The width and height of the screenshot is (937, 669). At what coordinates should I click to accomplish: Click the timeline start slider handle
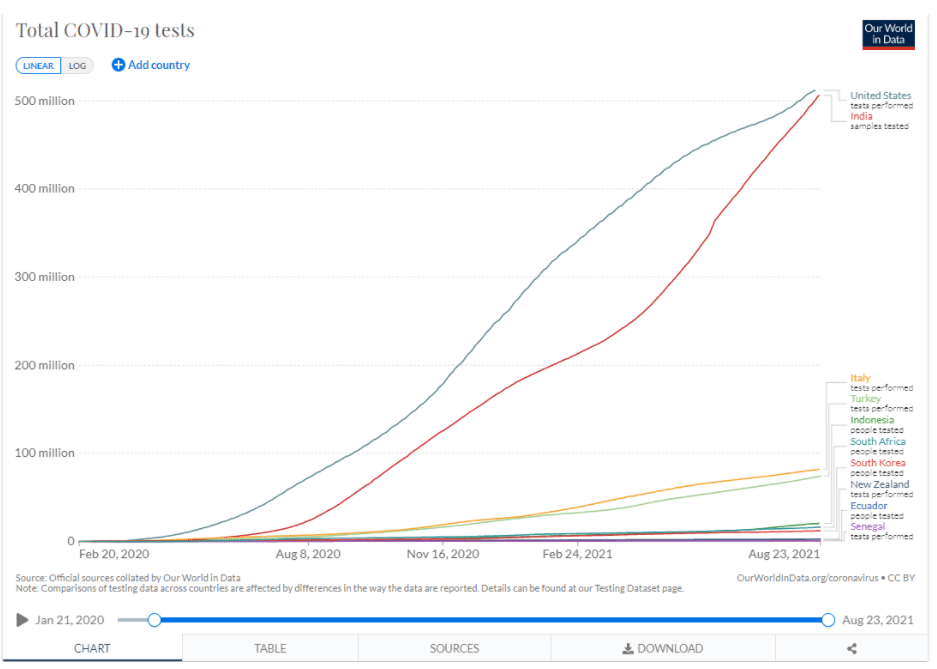(154, 620)
